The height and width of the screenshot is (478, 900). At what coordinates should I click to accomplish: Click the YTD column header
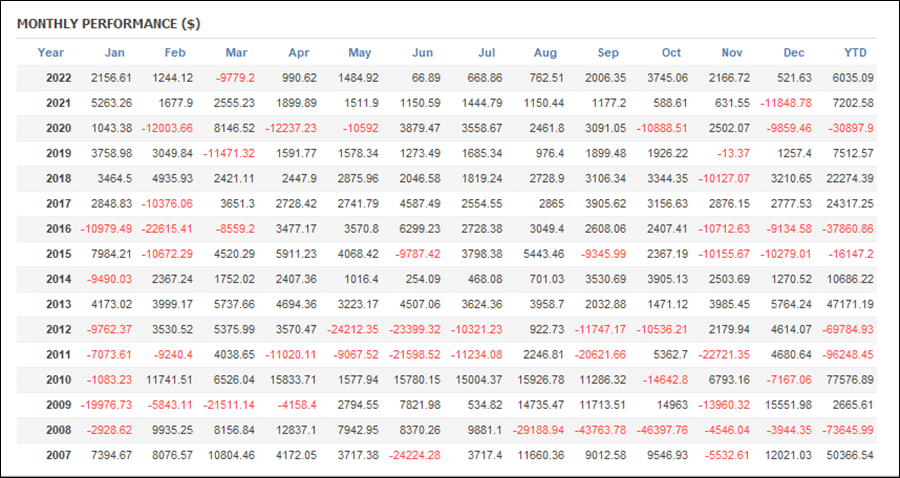point(855,53)
